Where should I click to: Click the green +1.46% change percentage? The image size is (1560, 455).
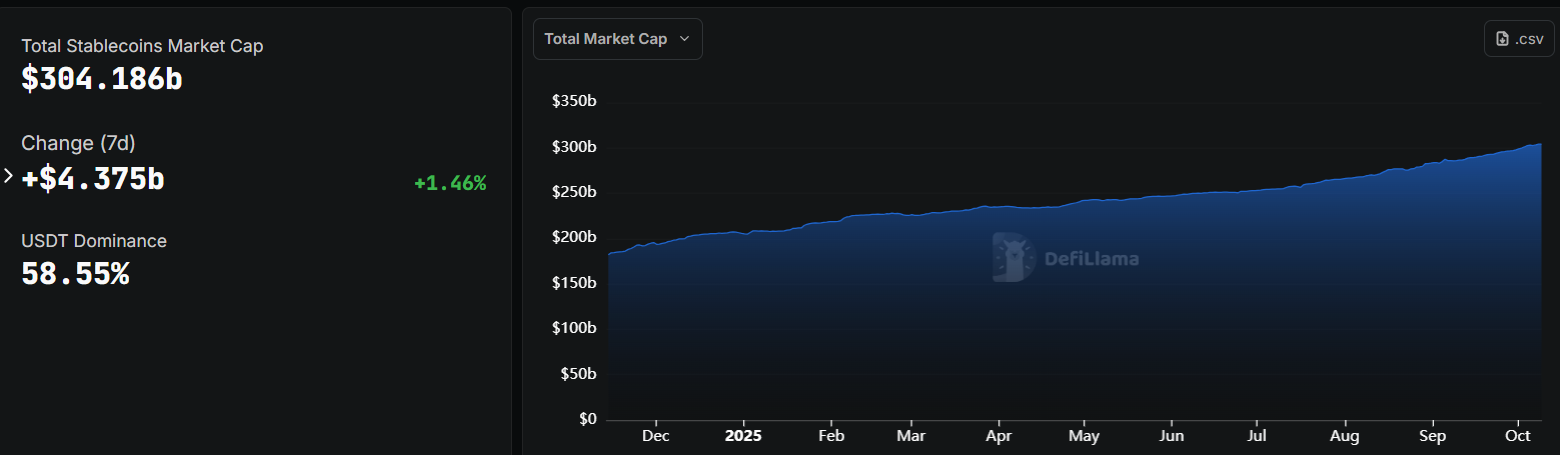[x=450, y=183]
